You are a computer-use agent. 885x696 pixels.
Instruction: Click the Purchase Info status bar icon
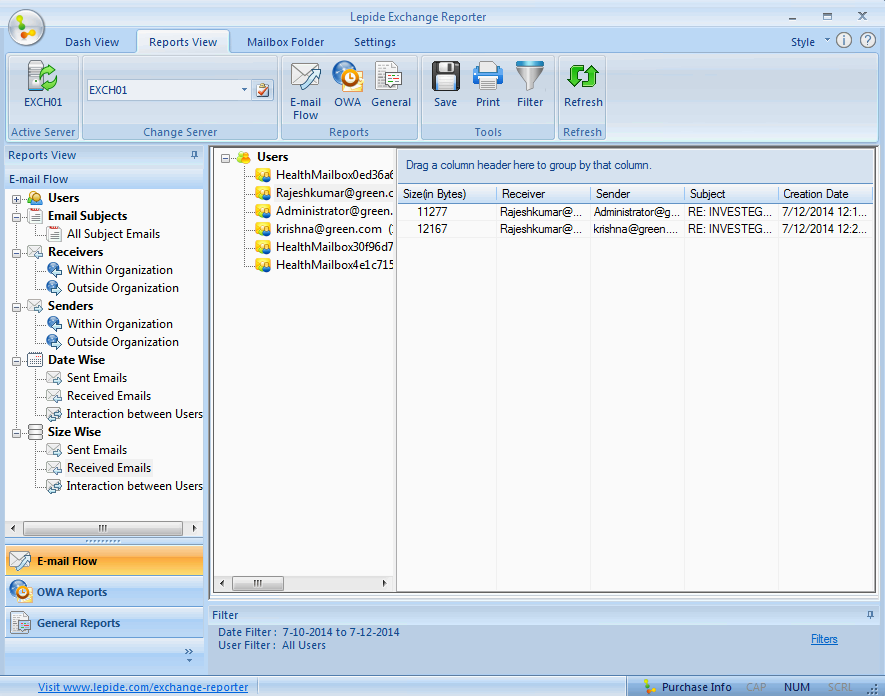pos(649,687)
